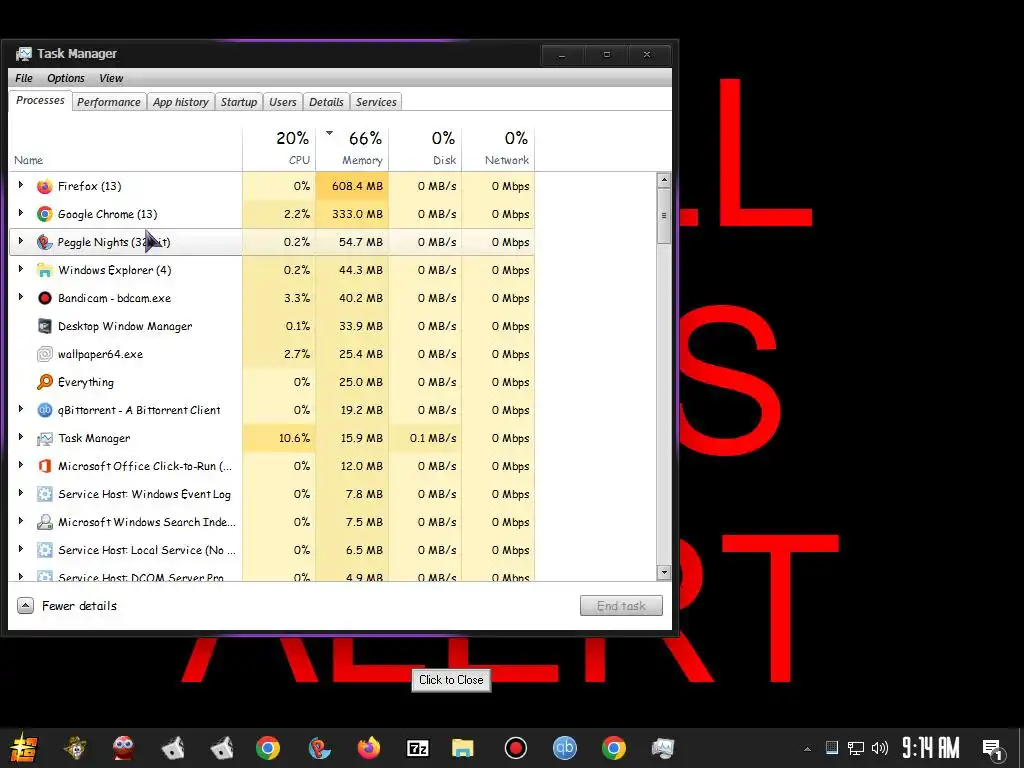1024x768 pixels.
Task: Click the 10.6% CPU cell
Action: (x=279, y=438)
